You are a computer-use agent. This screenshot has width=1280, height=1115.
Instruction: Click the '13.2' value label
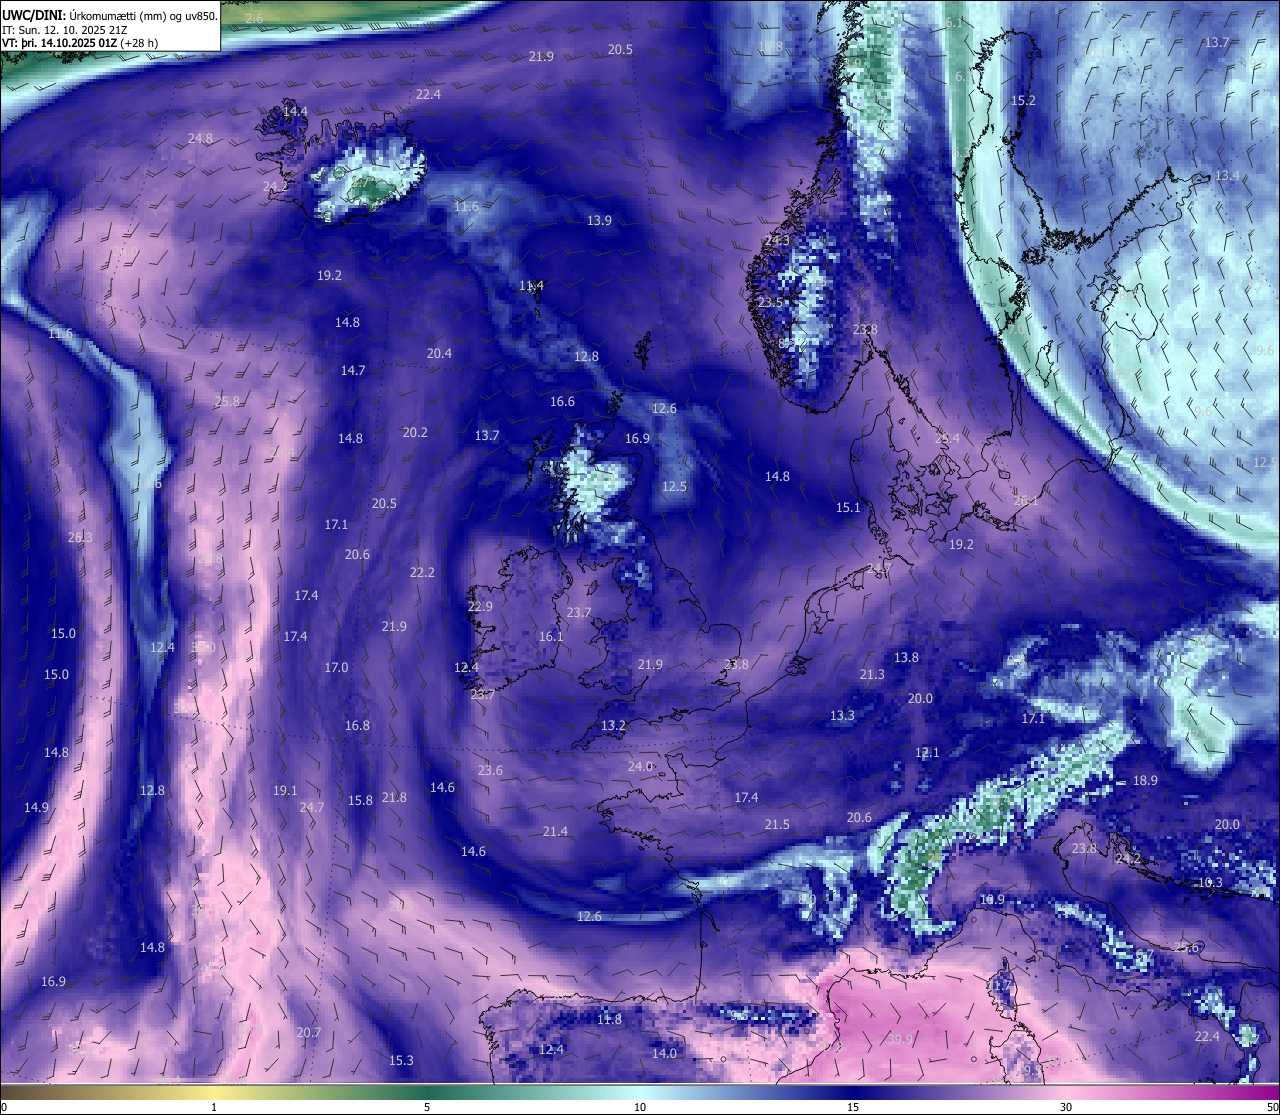[x=613, y=725]
